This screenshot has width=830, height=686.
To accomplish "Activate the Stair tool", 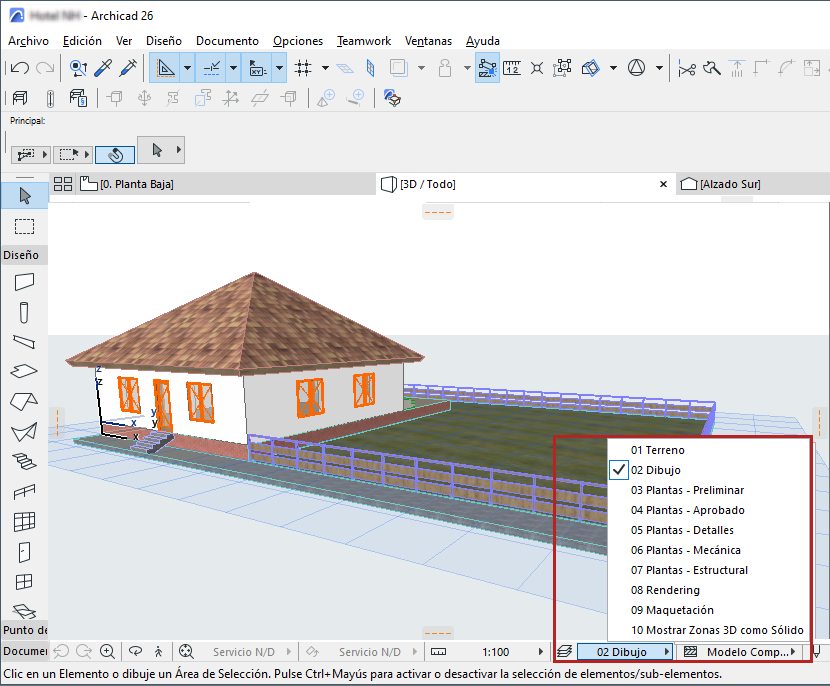I will [25, 462].
